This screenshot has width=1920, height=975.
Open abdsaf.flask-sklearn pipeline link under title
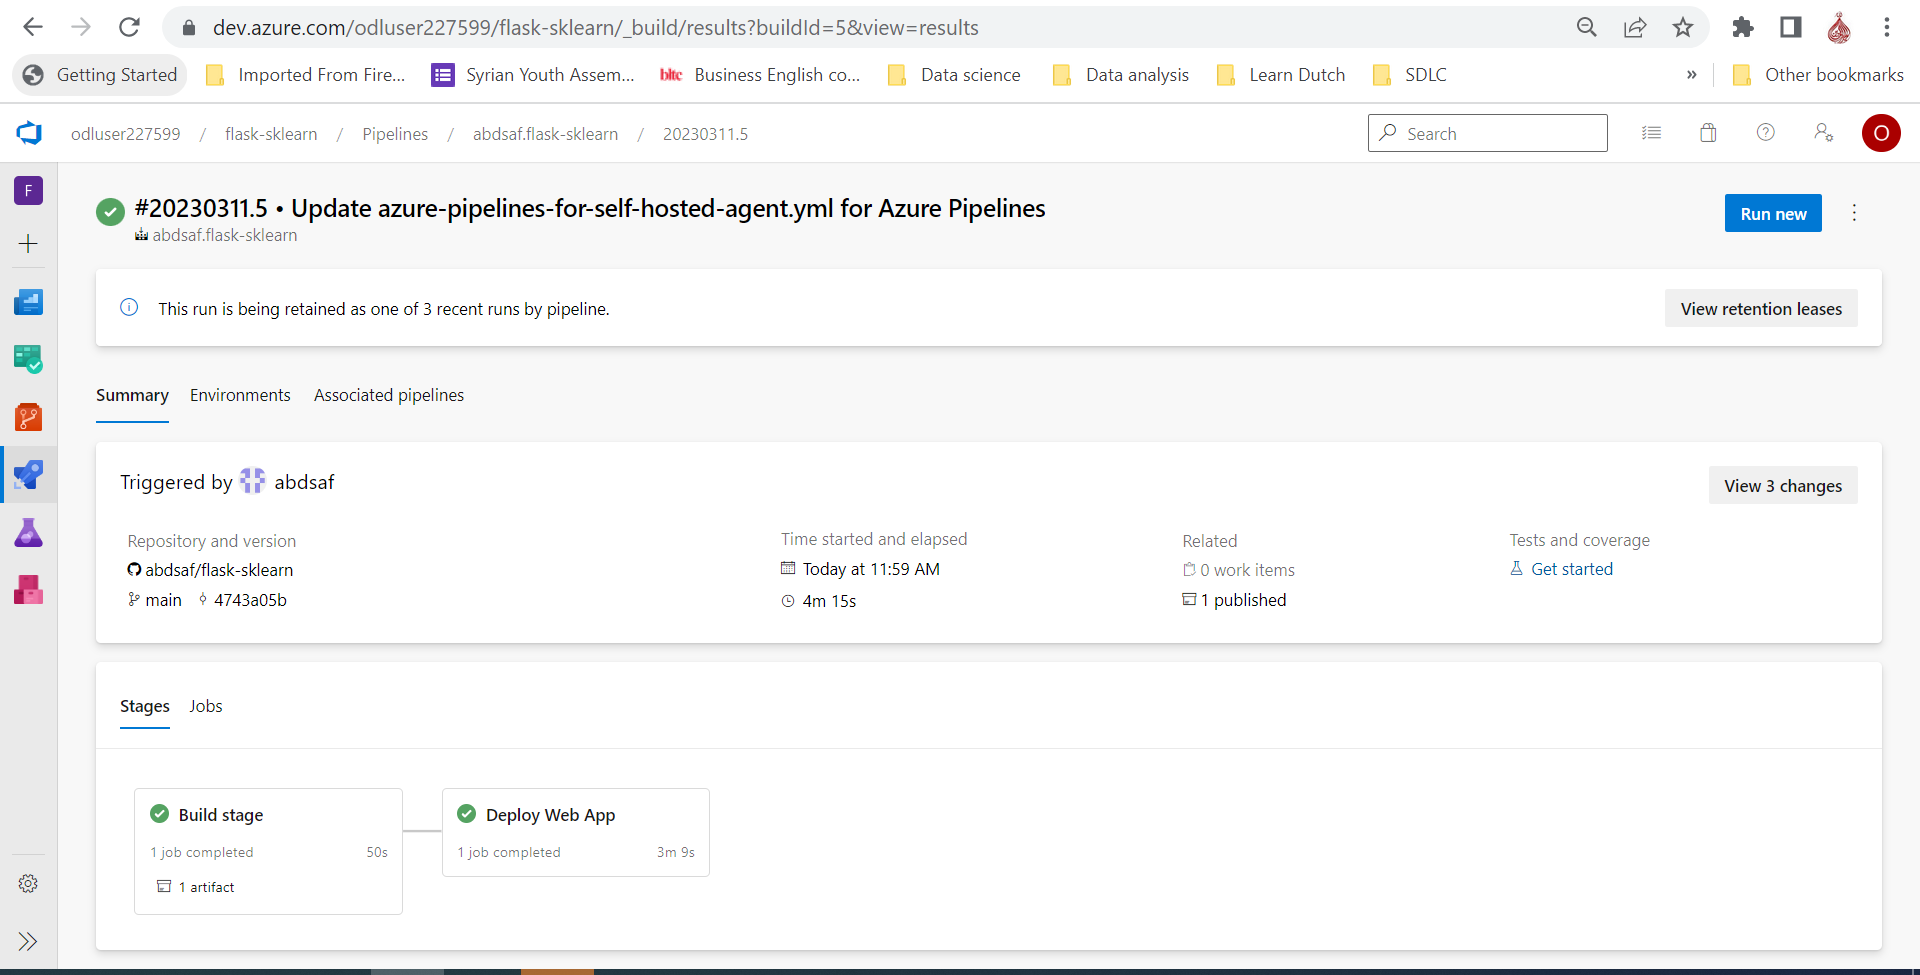click(225, 235)
